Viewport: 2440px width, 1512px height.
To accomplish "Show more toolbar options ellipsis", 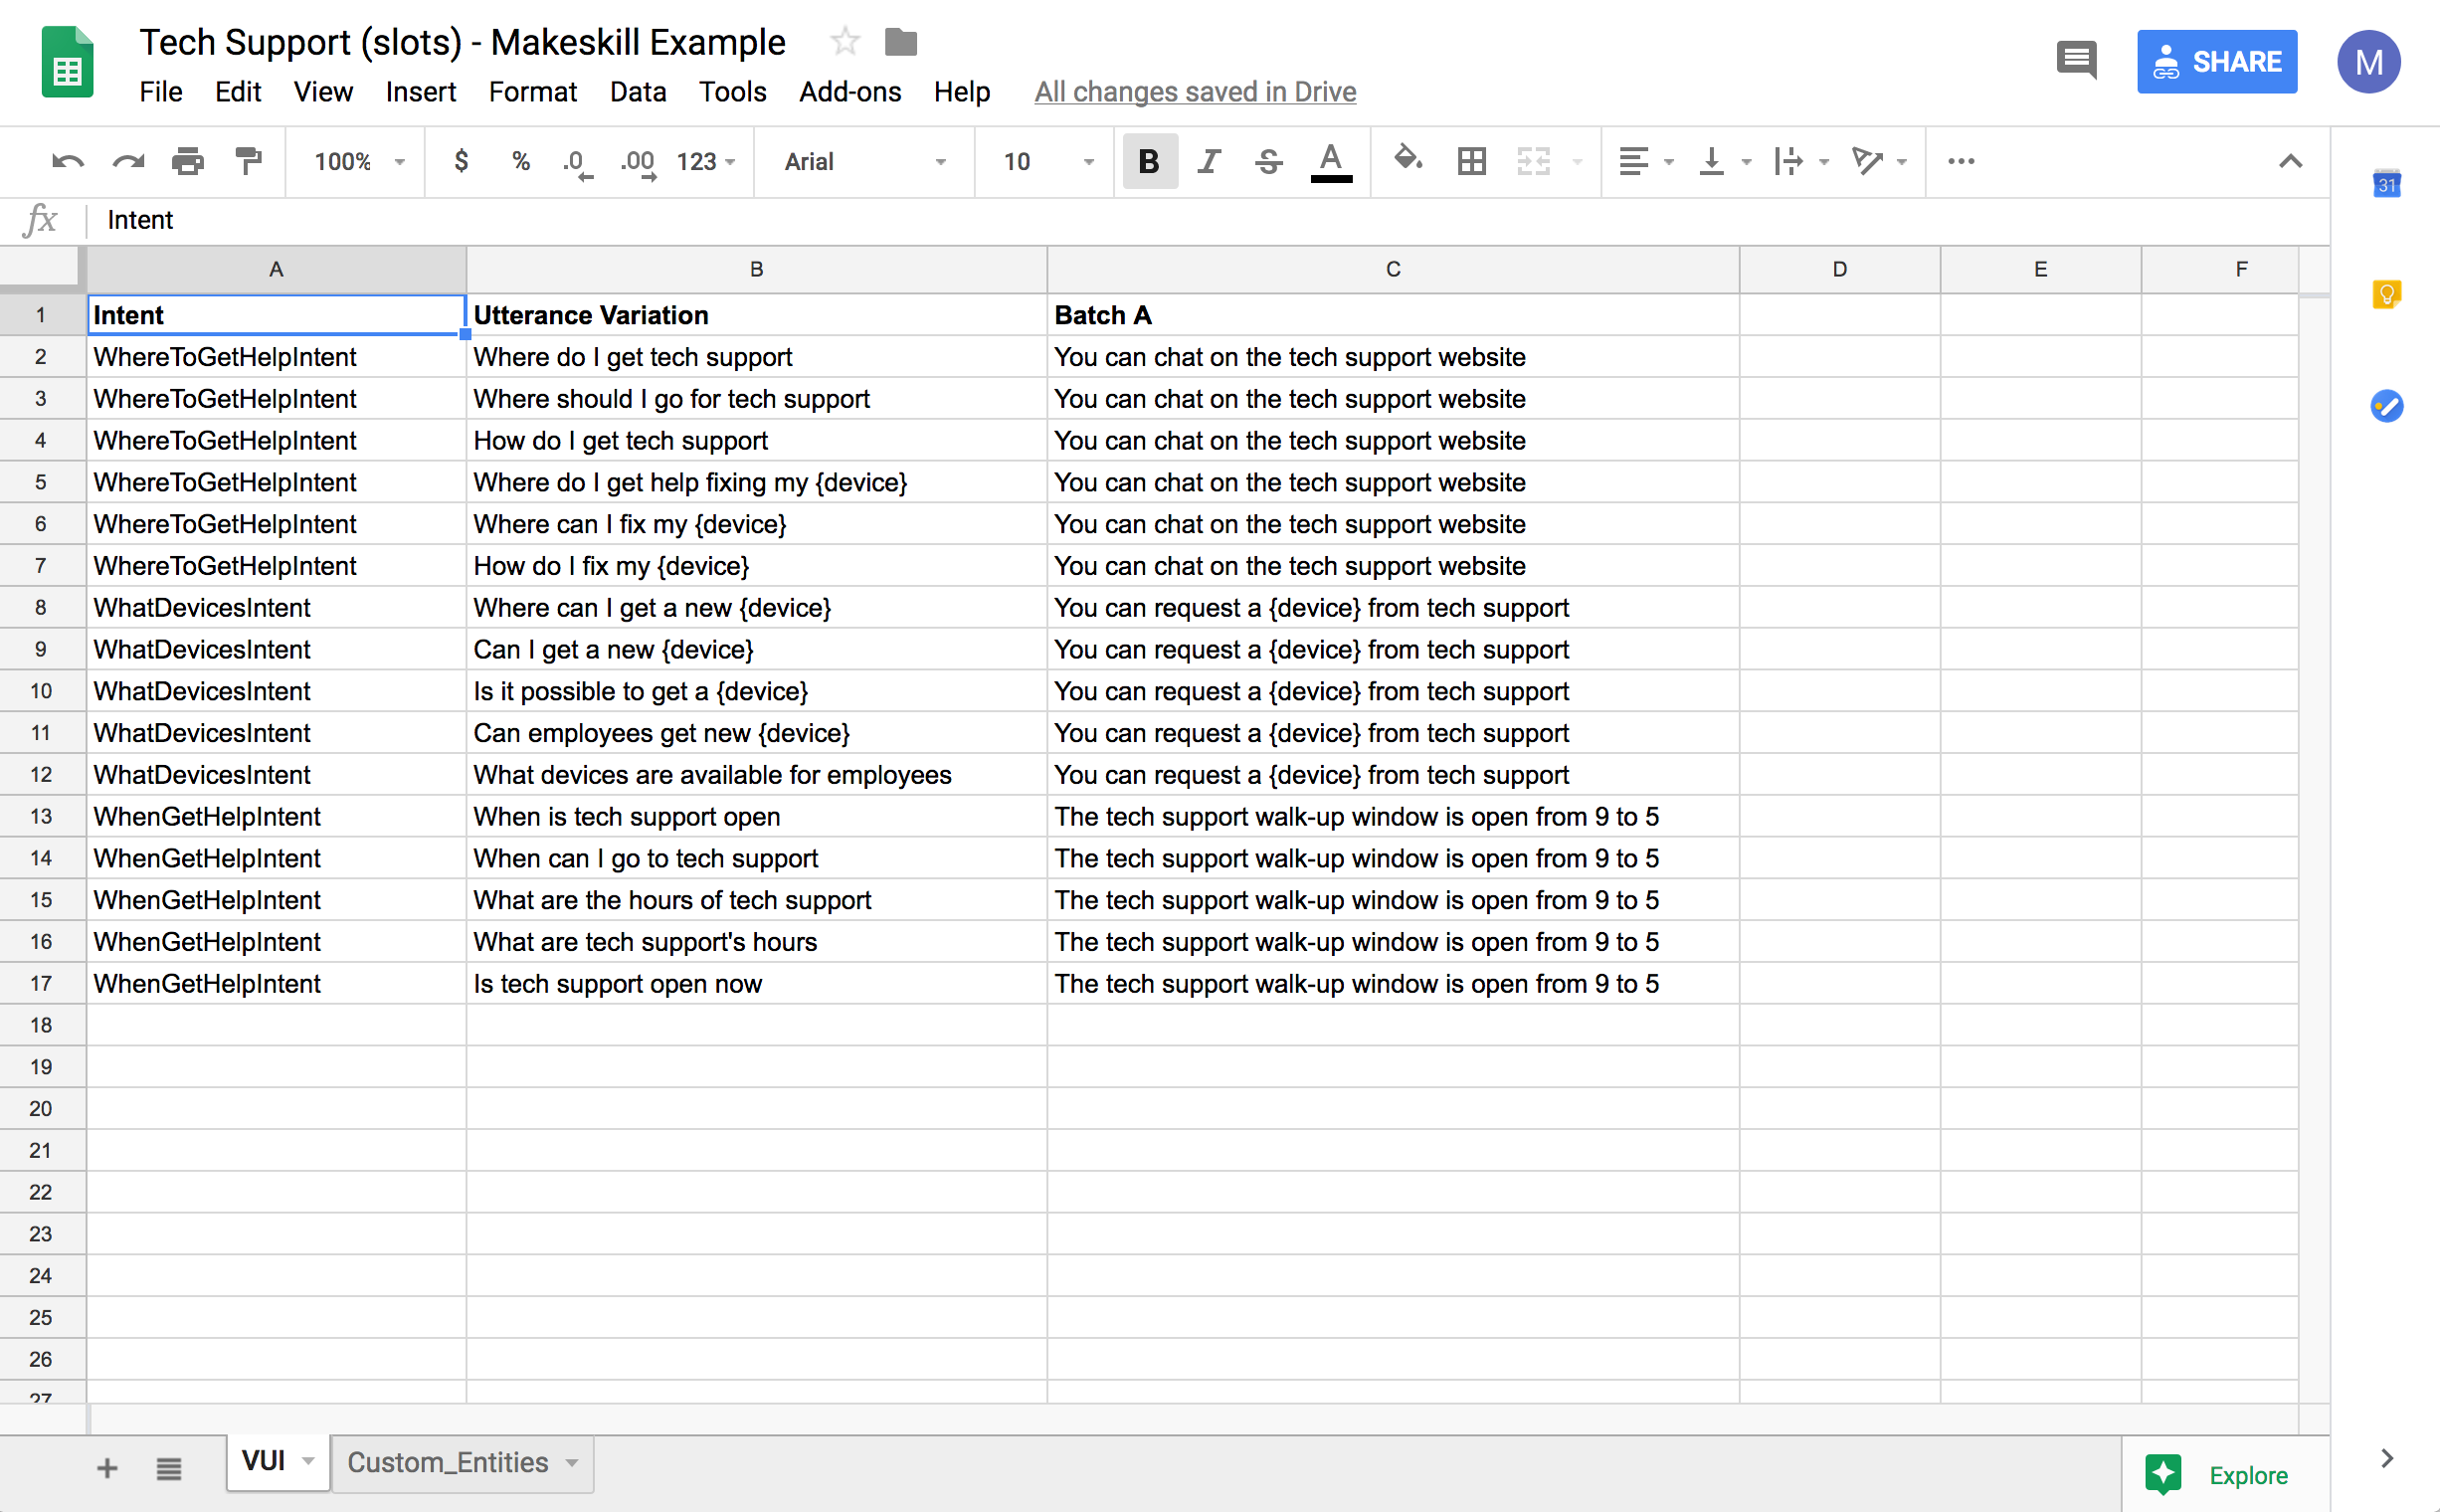I will click(1962, 161).
